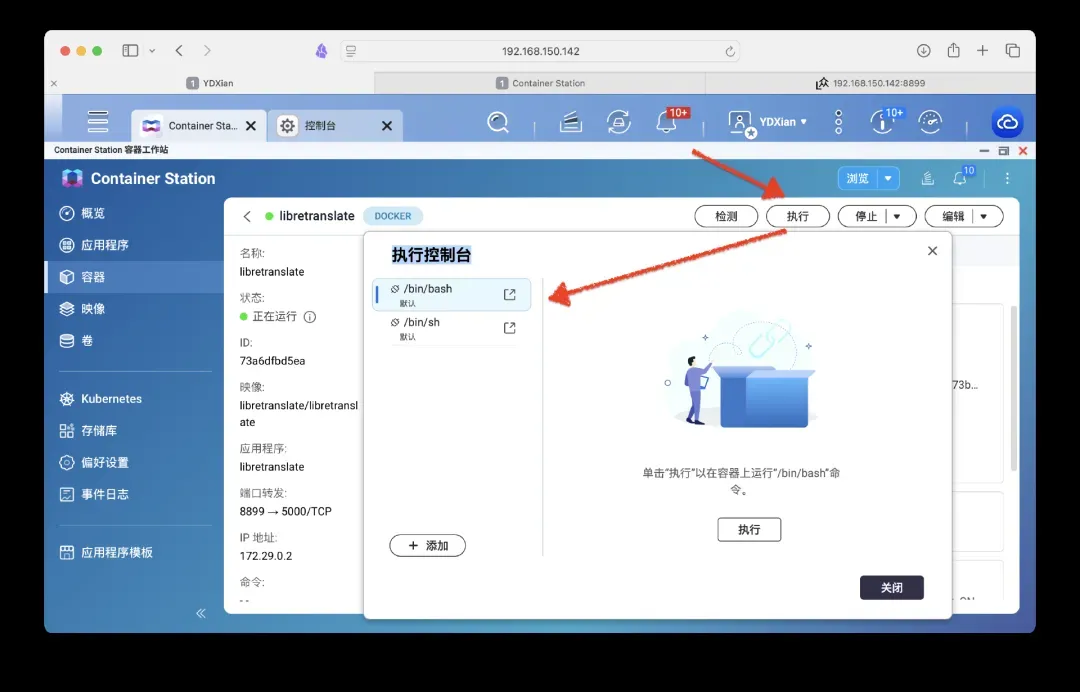1080x692 pixels.
Task: Expand the 编辑 button dropdown arrow
Action: [984, 216]
